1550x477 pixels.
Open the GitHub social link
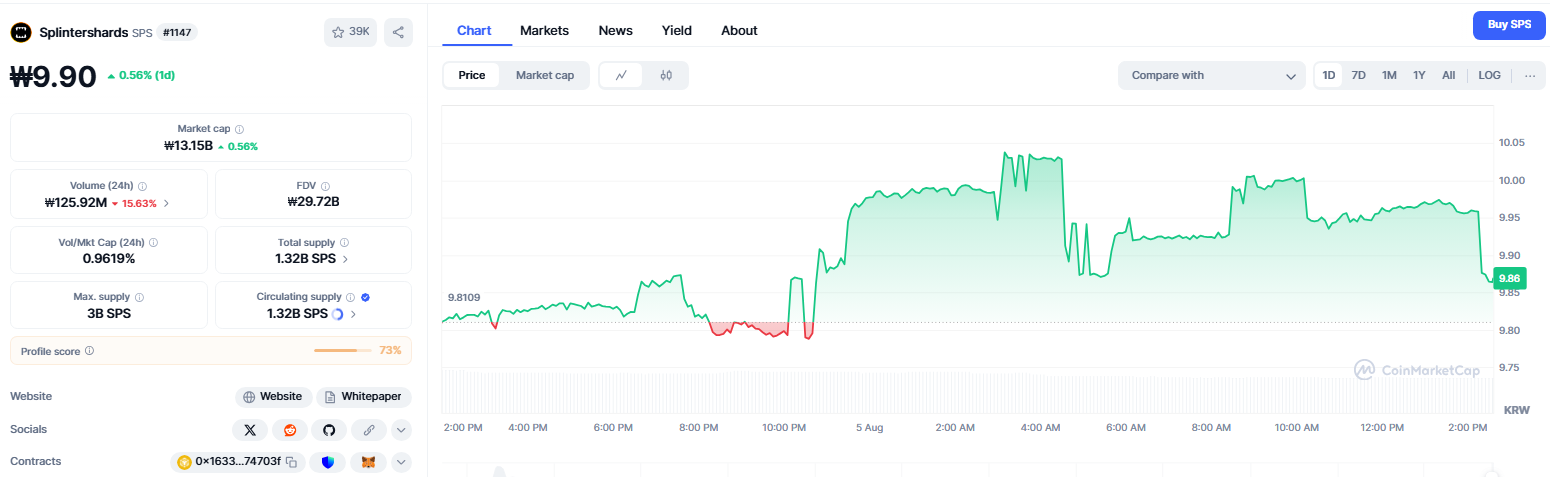328,430
